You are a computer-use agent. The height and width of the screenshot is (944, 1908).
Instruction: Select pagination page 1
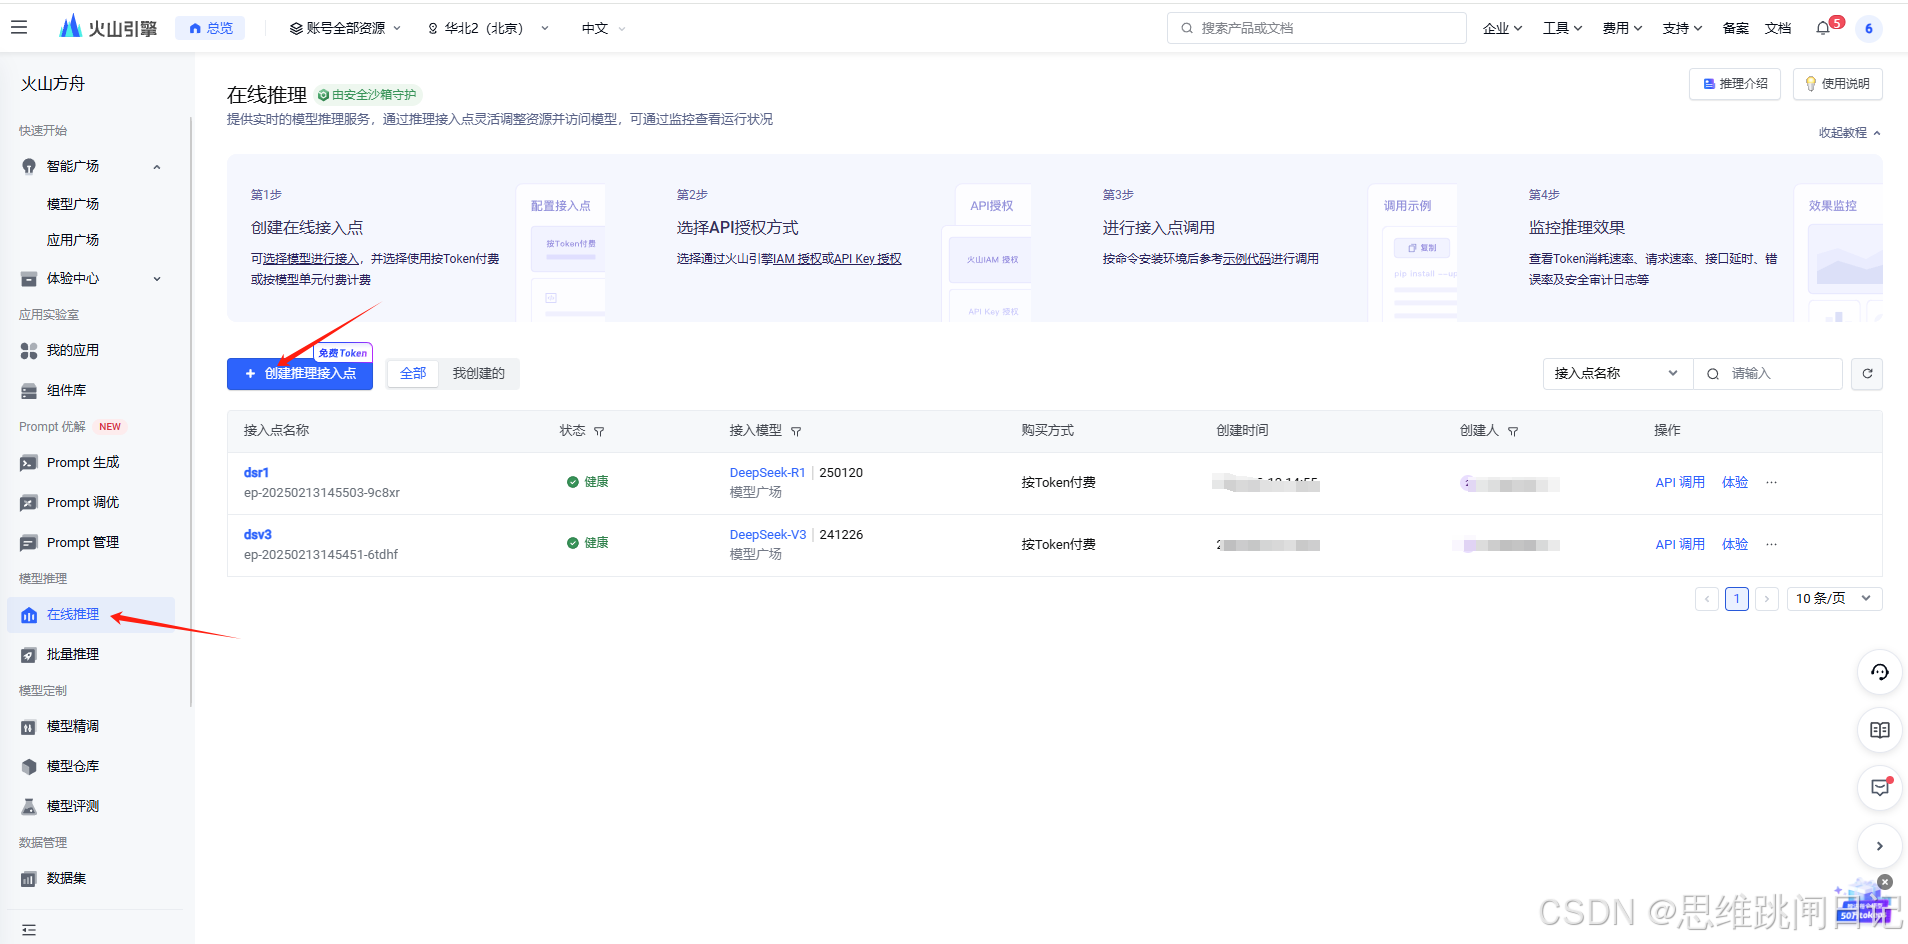point(1737,599)
